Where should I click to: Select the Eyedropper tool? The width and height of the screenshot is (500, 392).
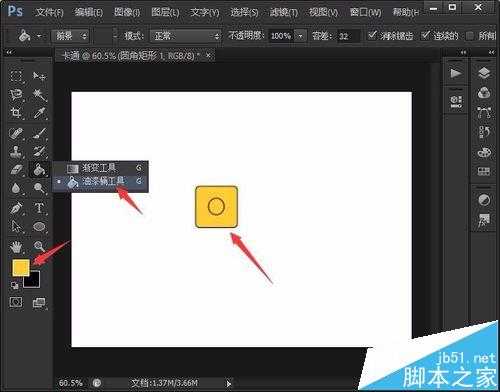click(39, 113)
